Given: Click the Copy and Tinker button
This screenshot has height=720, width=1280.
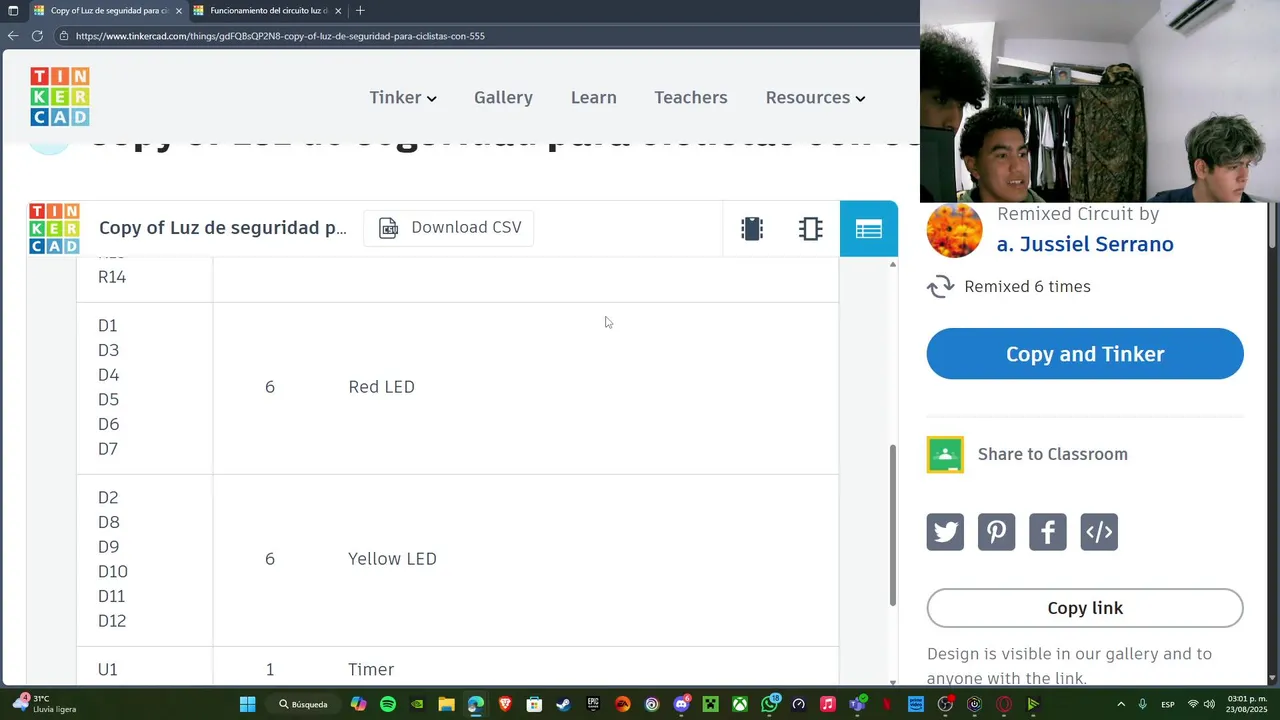Looking at the screenshot, I should click(x=1085, y=354).
